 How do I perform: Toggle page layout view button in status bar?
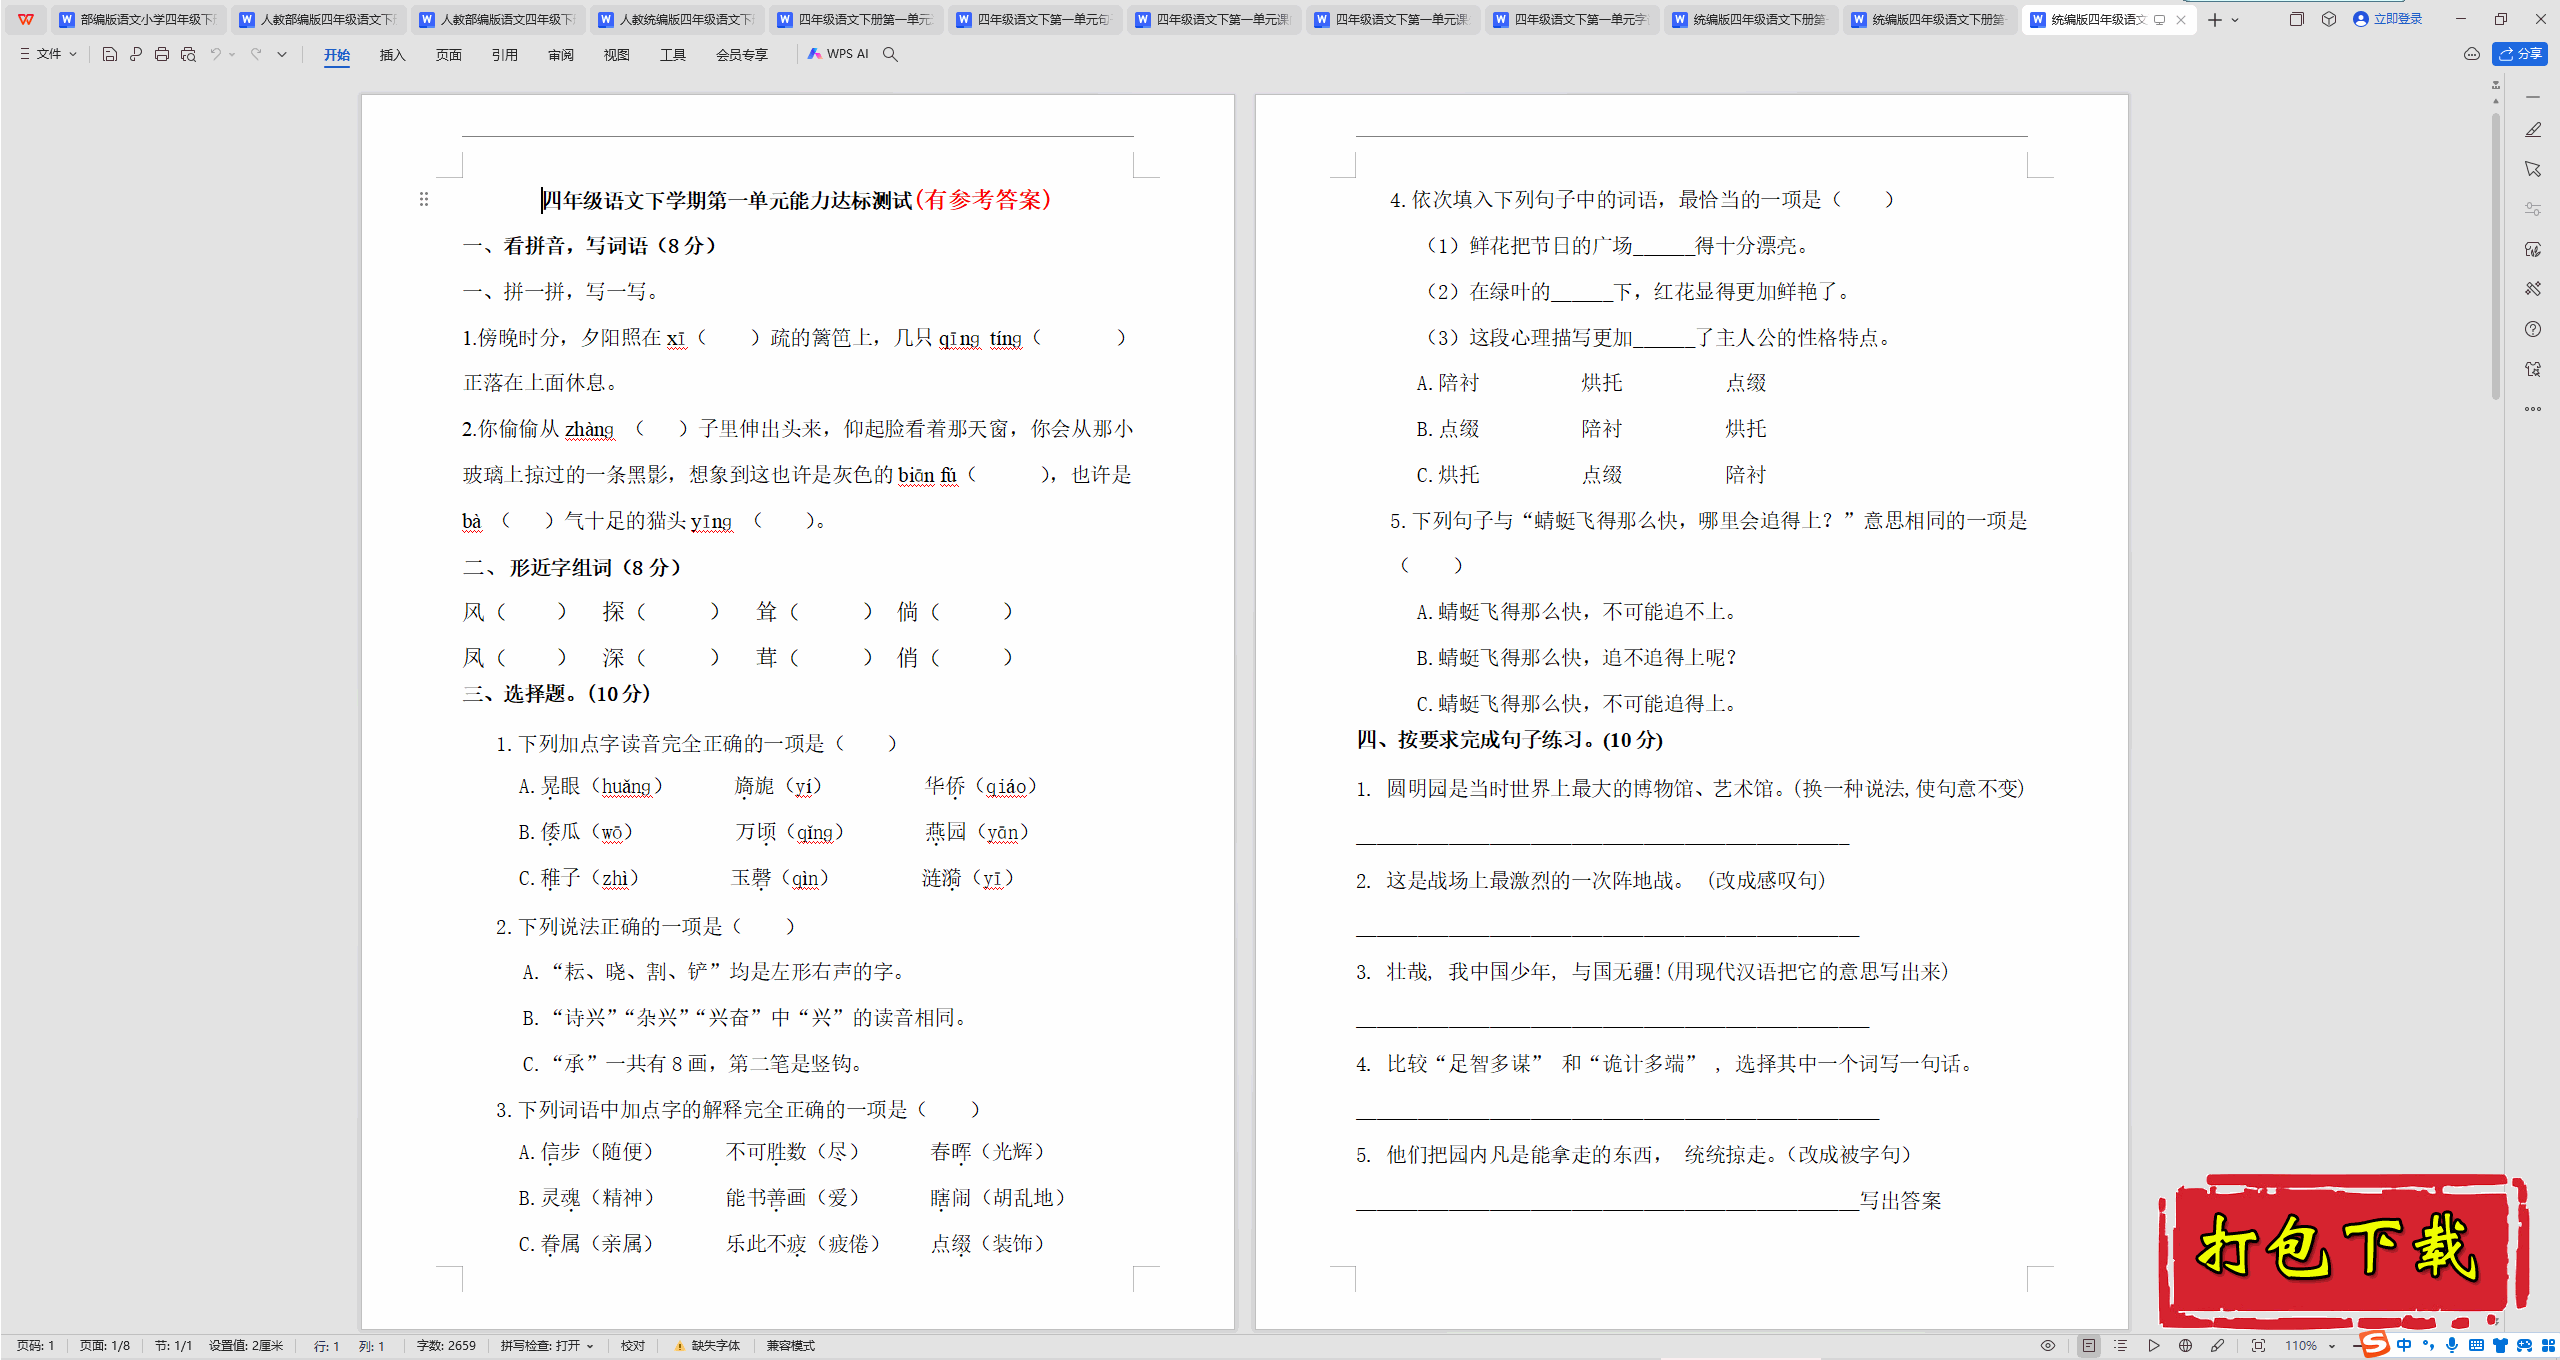pos(2089,1346)
